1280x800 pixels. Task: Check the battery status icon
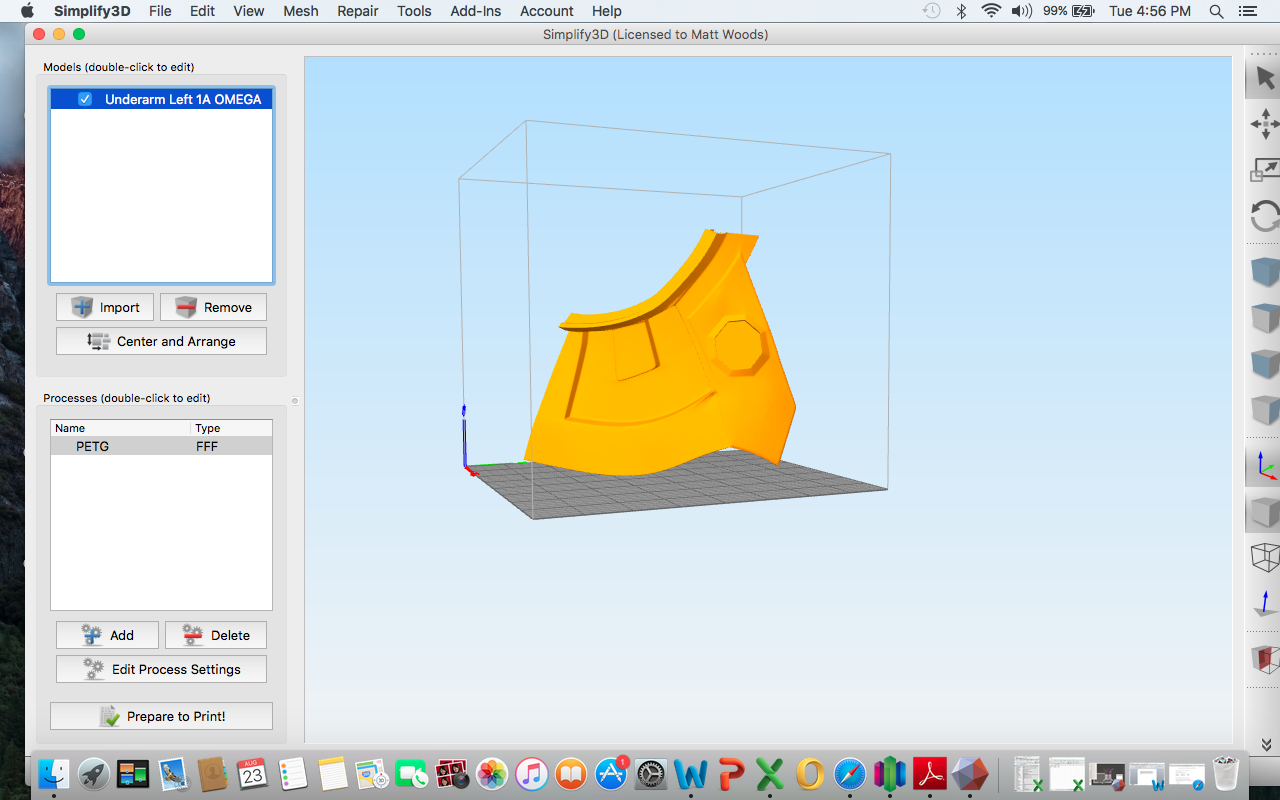(1082, 11)
